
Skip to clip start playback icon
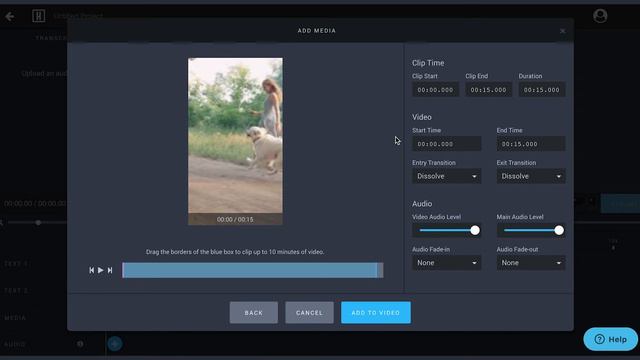click(x=92, y=270)
